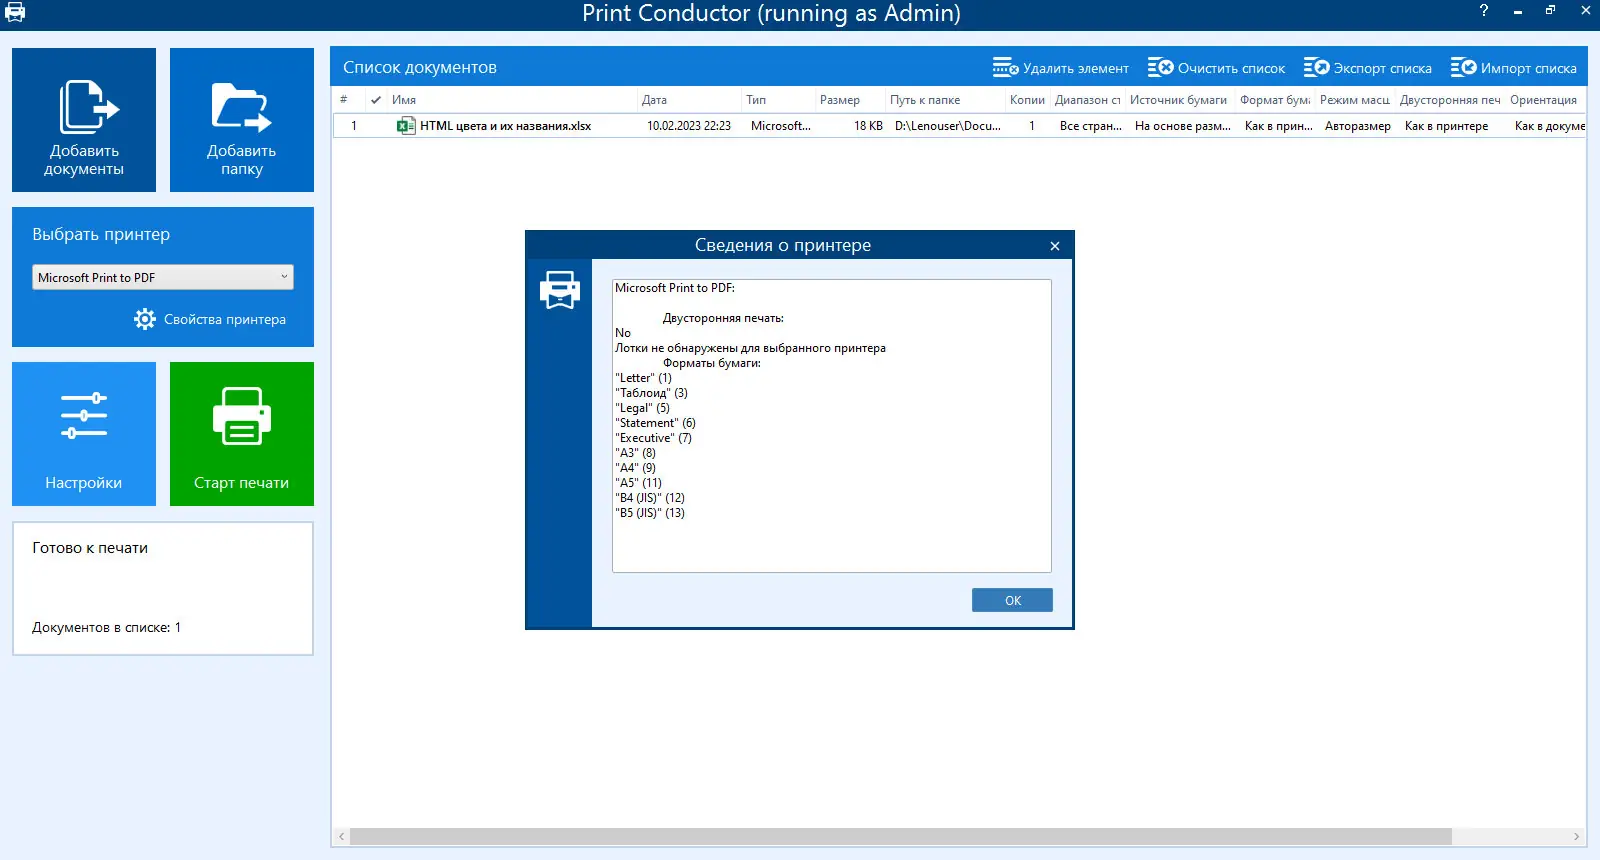Click the Все стран... page range cell
This screenshot has height=860, width=1600.
pyautogui.click(x=1091, y=126)
